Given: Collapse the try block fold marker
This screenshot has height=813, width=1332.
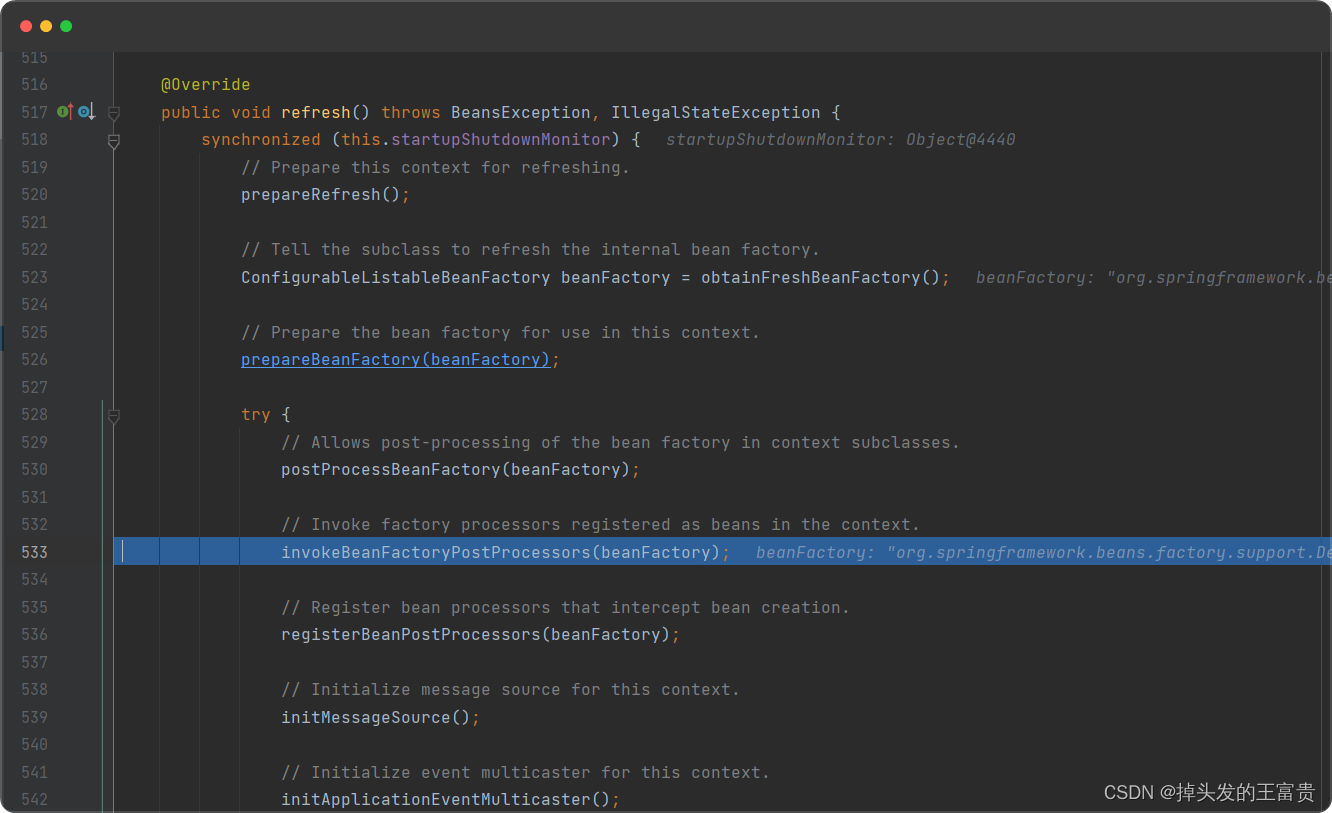Looking at the screenshot, I should pyautogui.click(x=114, y=415).
